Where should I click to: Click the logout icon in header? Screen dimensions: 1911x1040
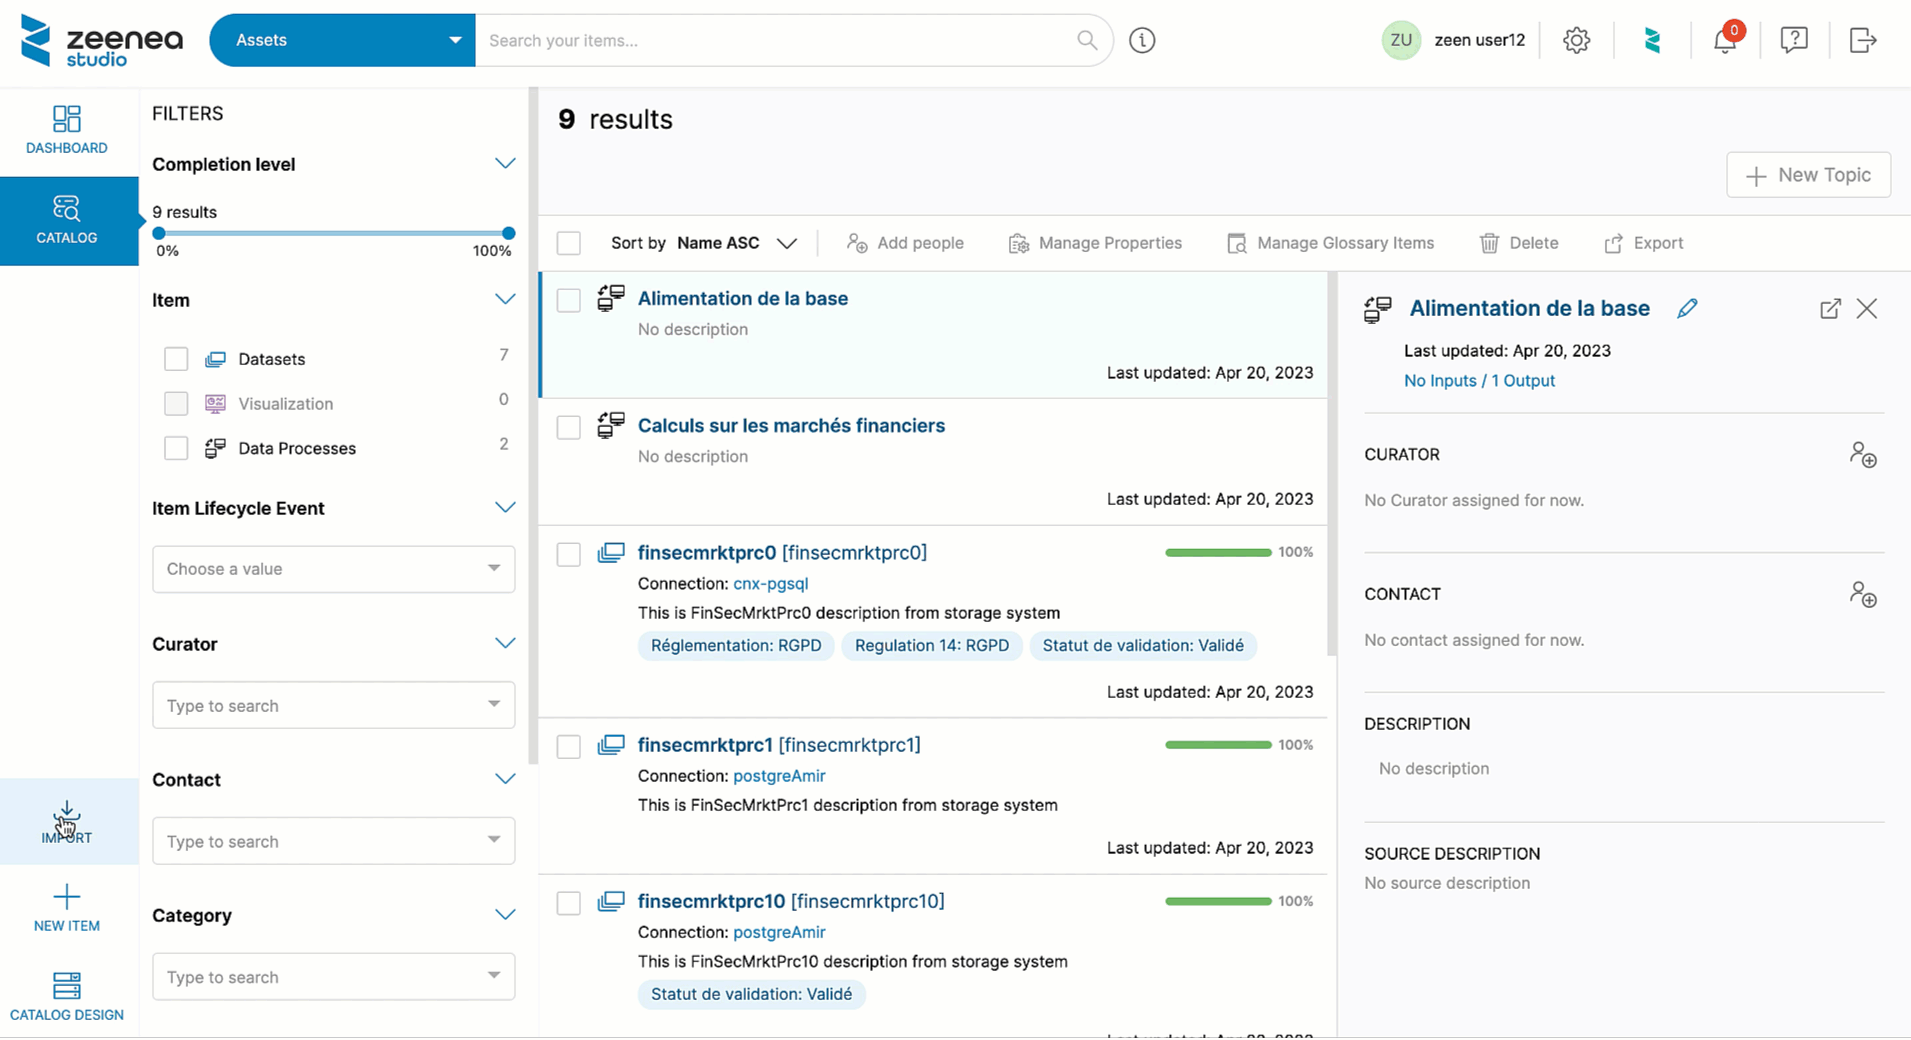coord(1862,40)
